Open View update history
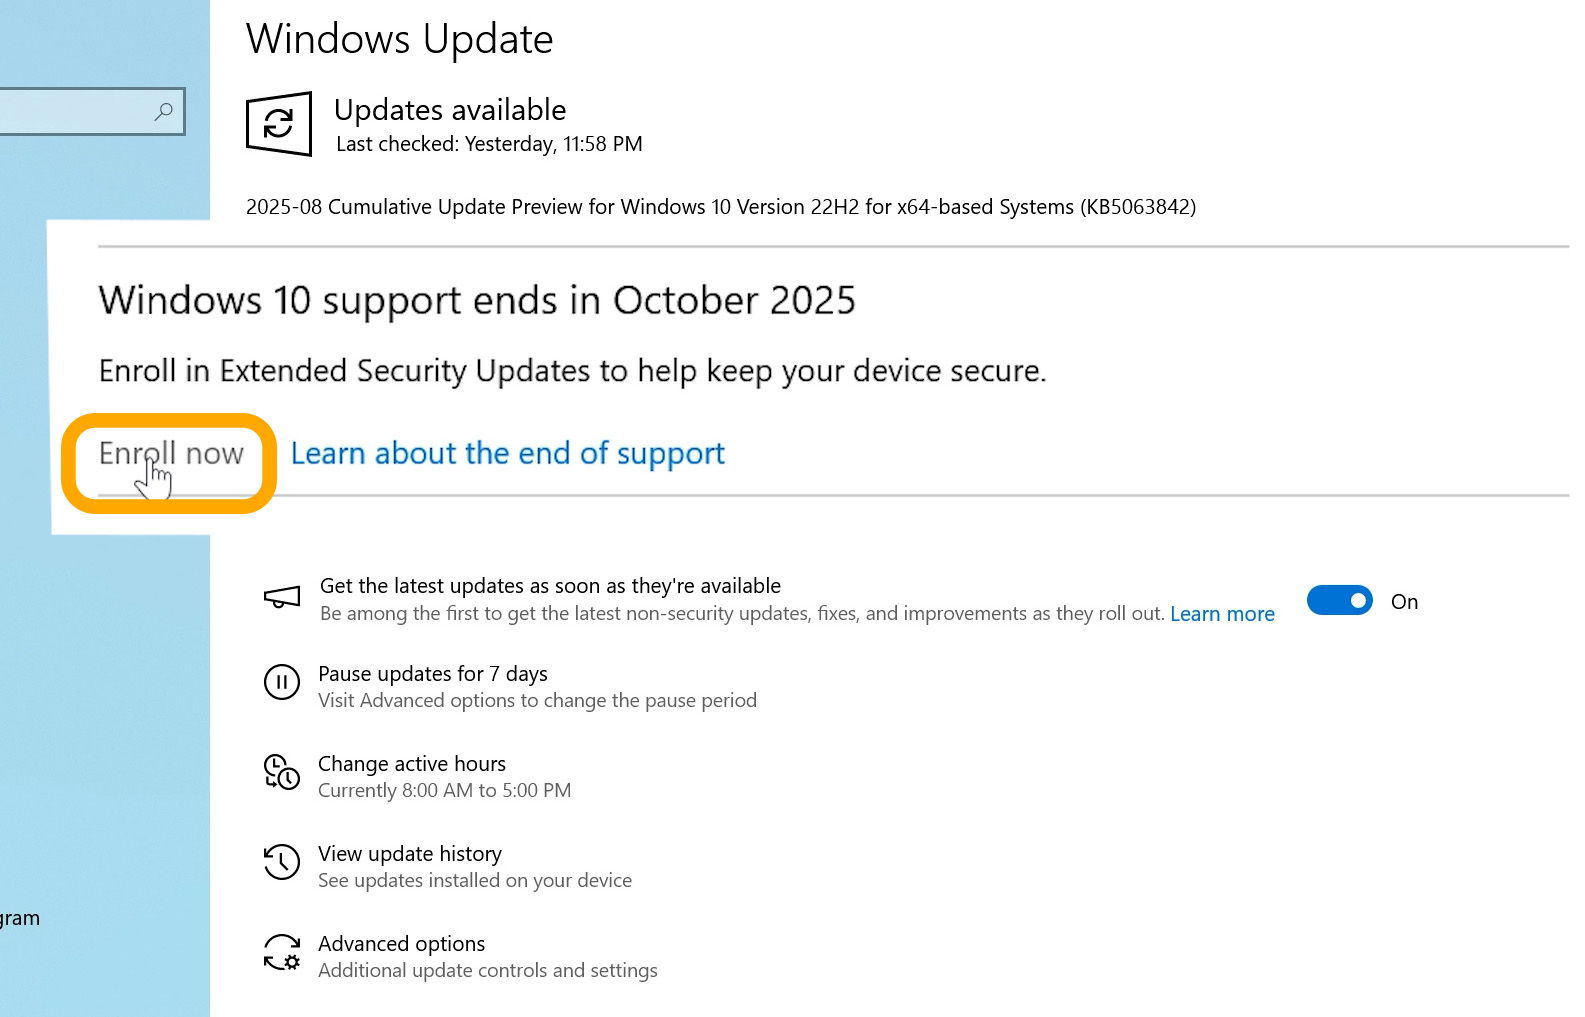The width and height of the screenshot is (1585, 1017). pyautogui.click(x=409, y=854)
